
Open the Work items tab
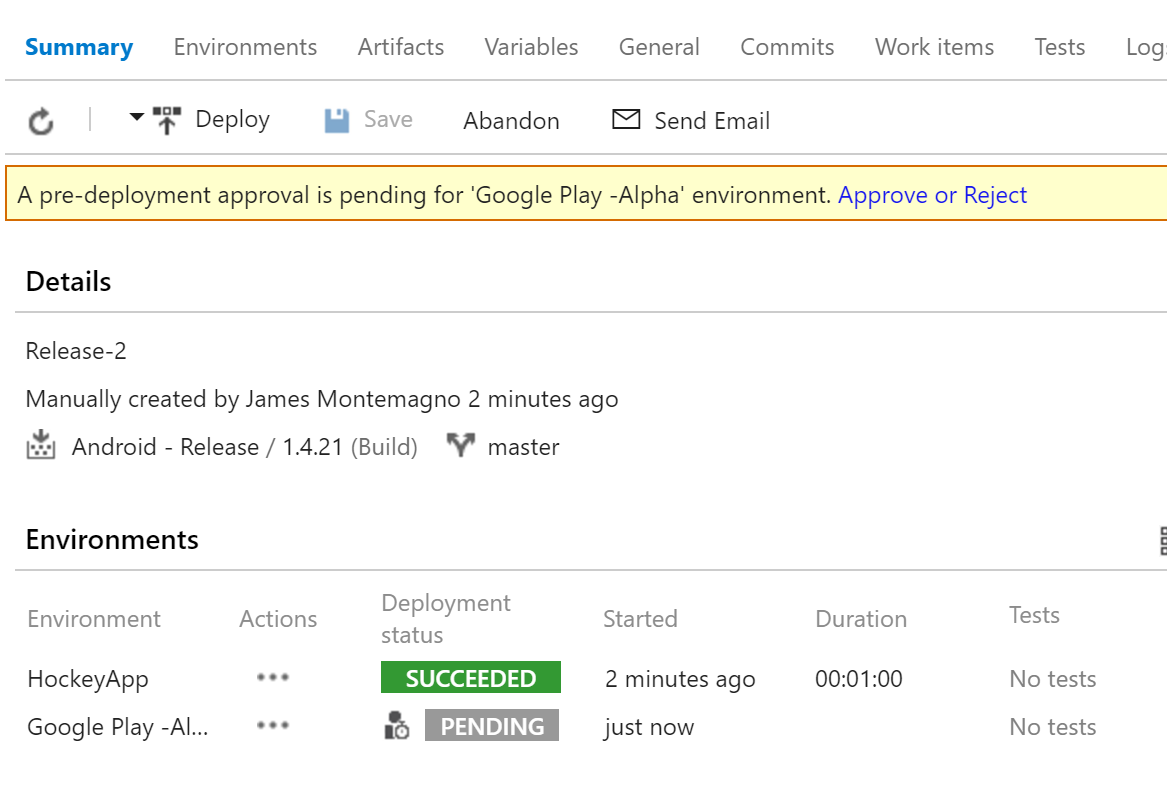(x=934, y=46)
